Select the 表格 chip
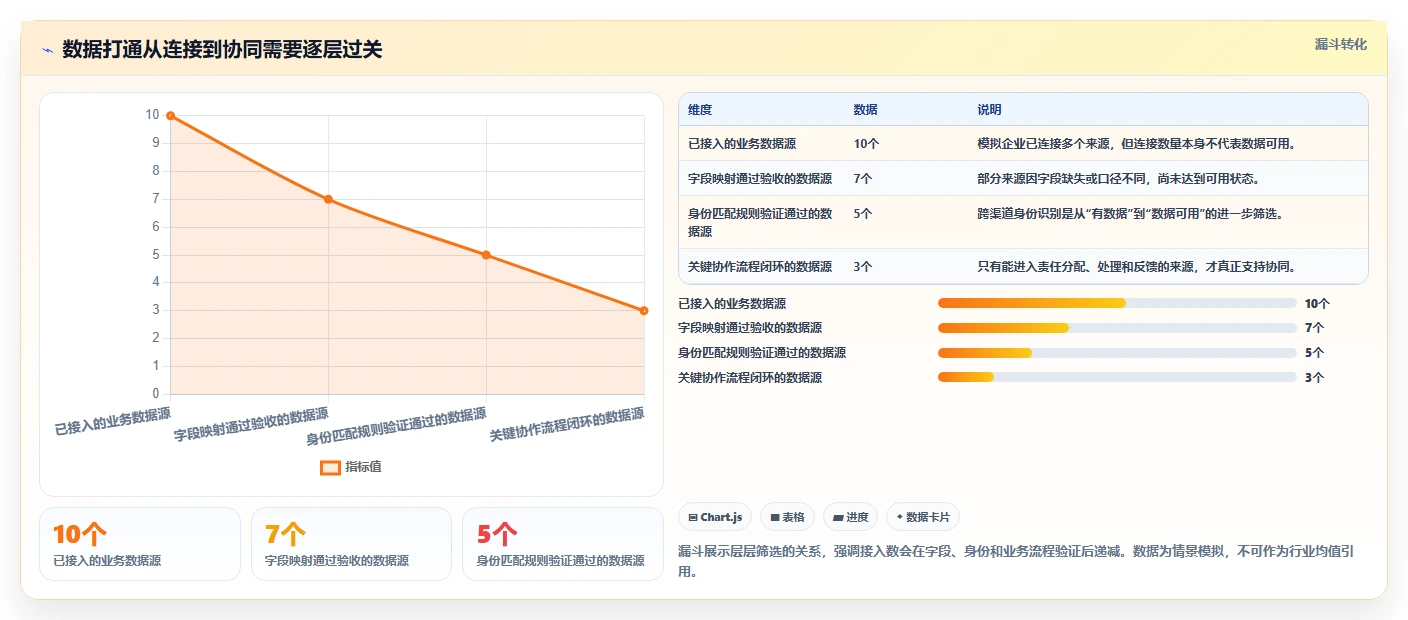 click(787, 517)
